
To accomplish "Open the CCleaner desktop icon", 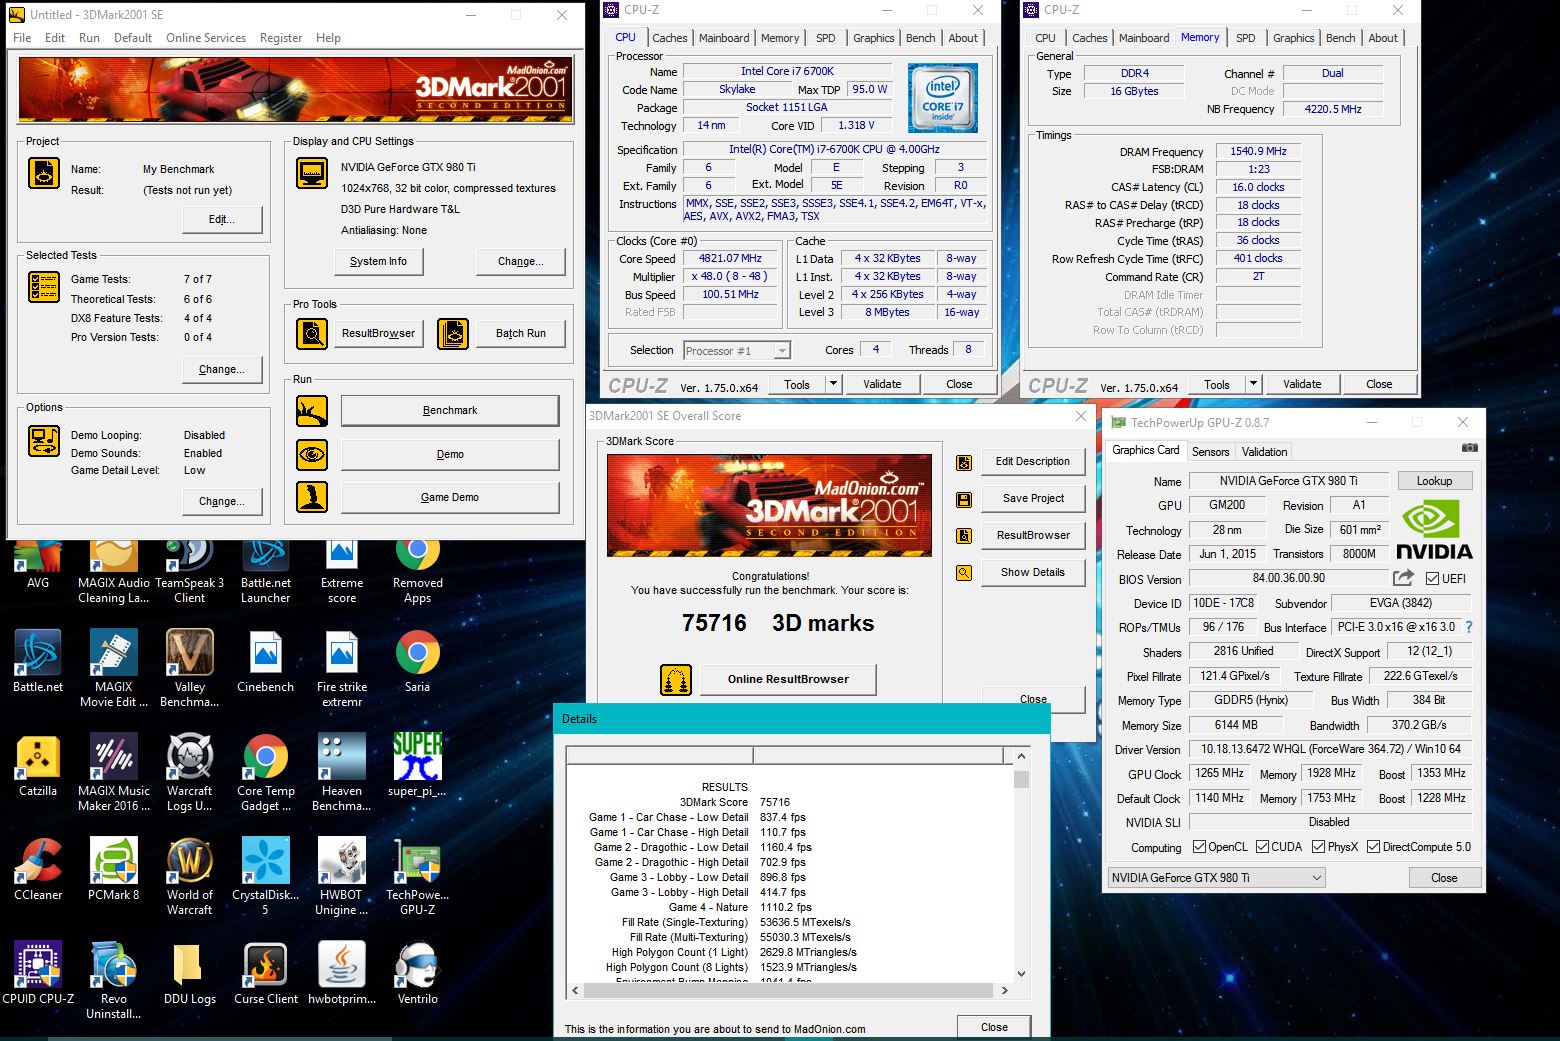I will pos(38,870).
